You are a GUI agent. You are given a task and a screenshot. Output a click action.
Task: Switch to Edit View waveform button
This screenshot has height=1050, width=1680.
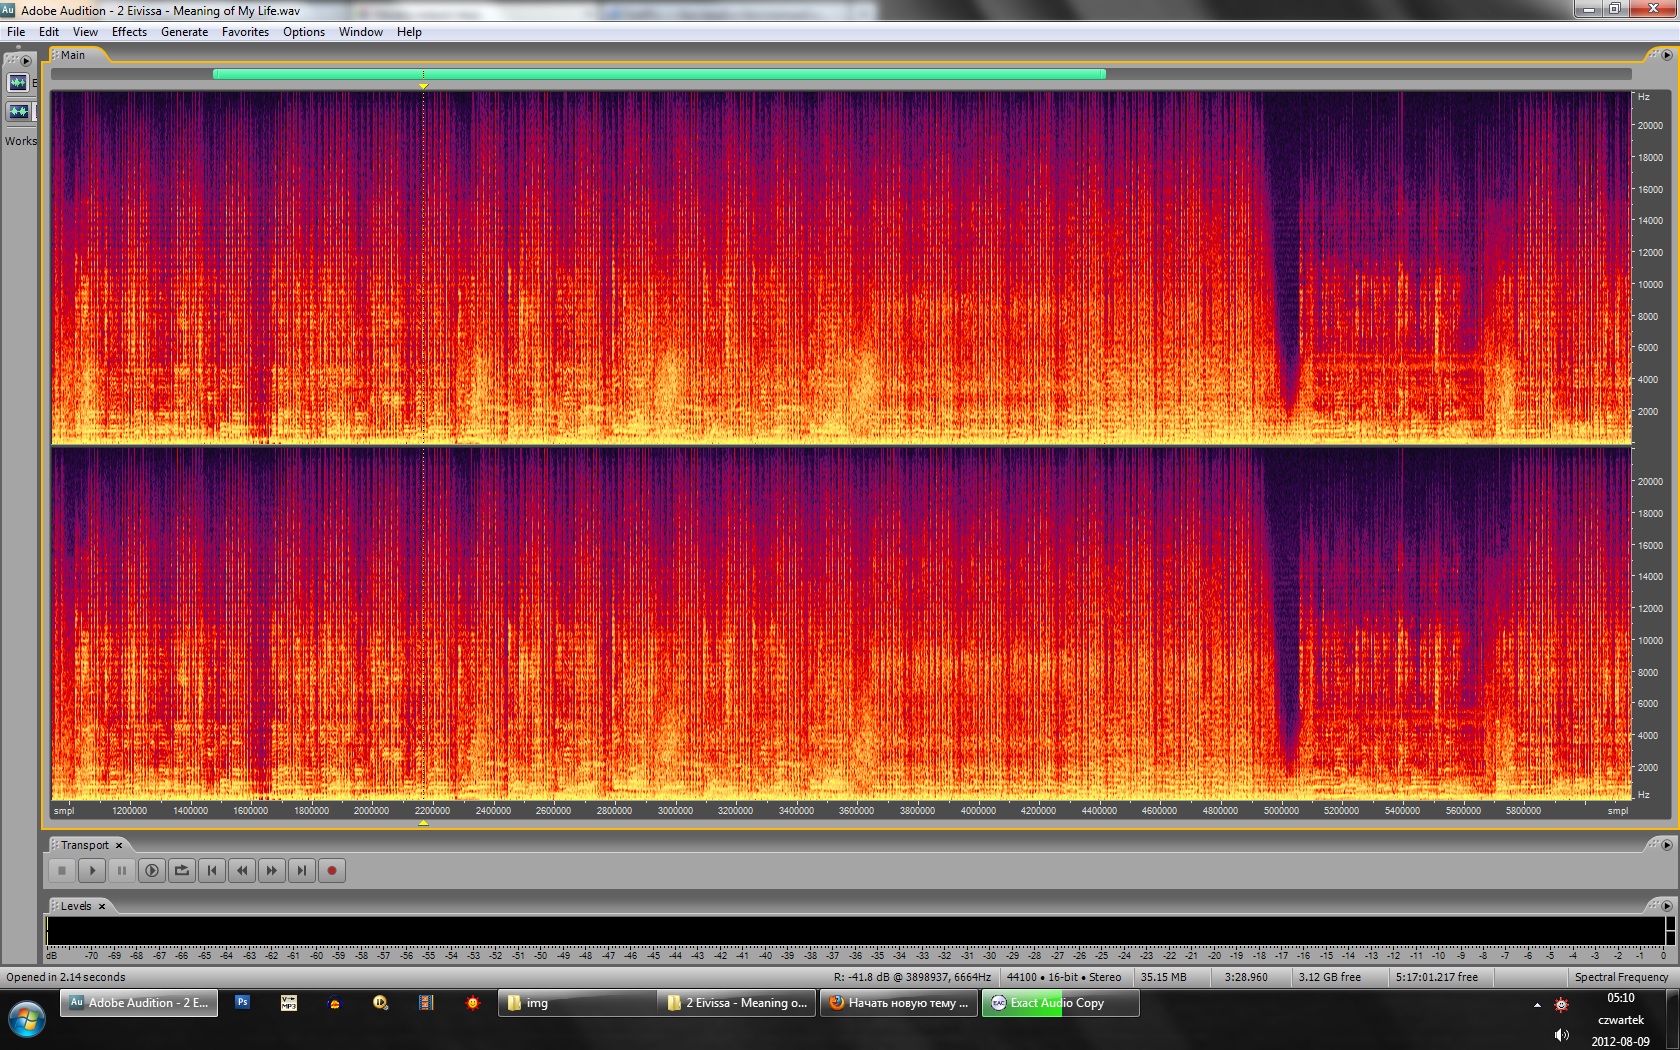tap(18, 83)
